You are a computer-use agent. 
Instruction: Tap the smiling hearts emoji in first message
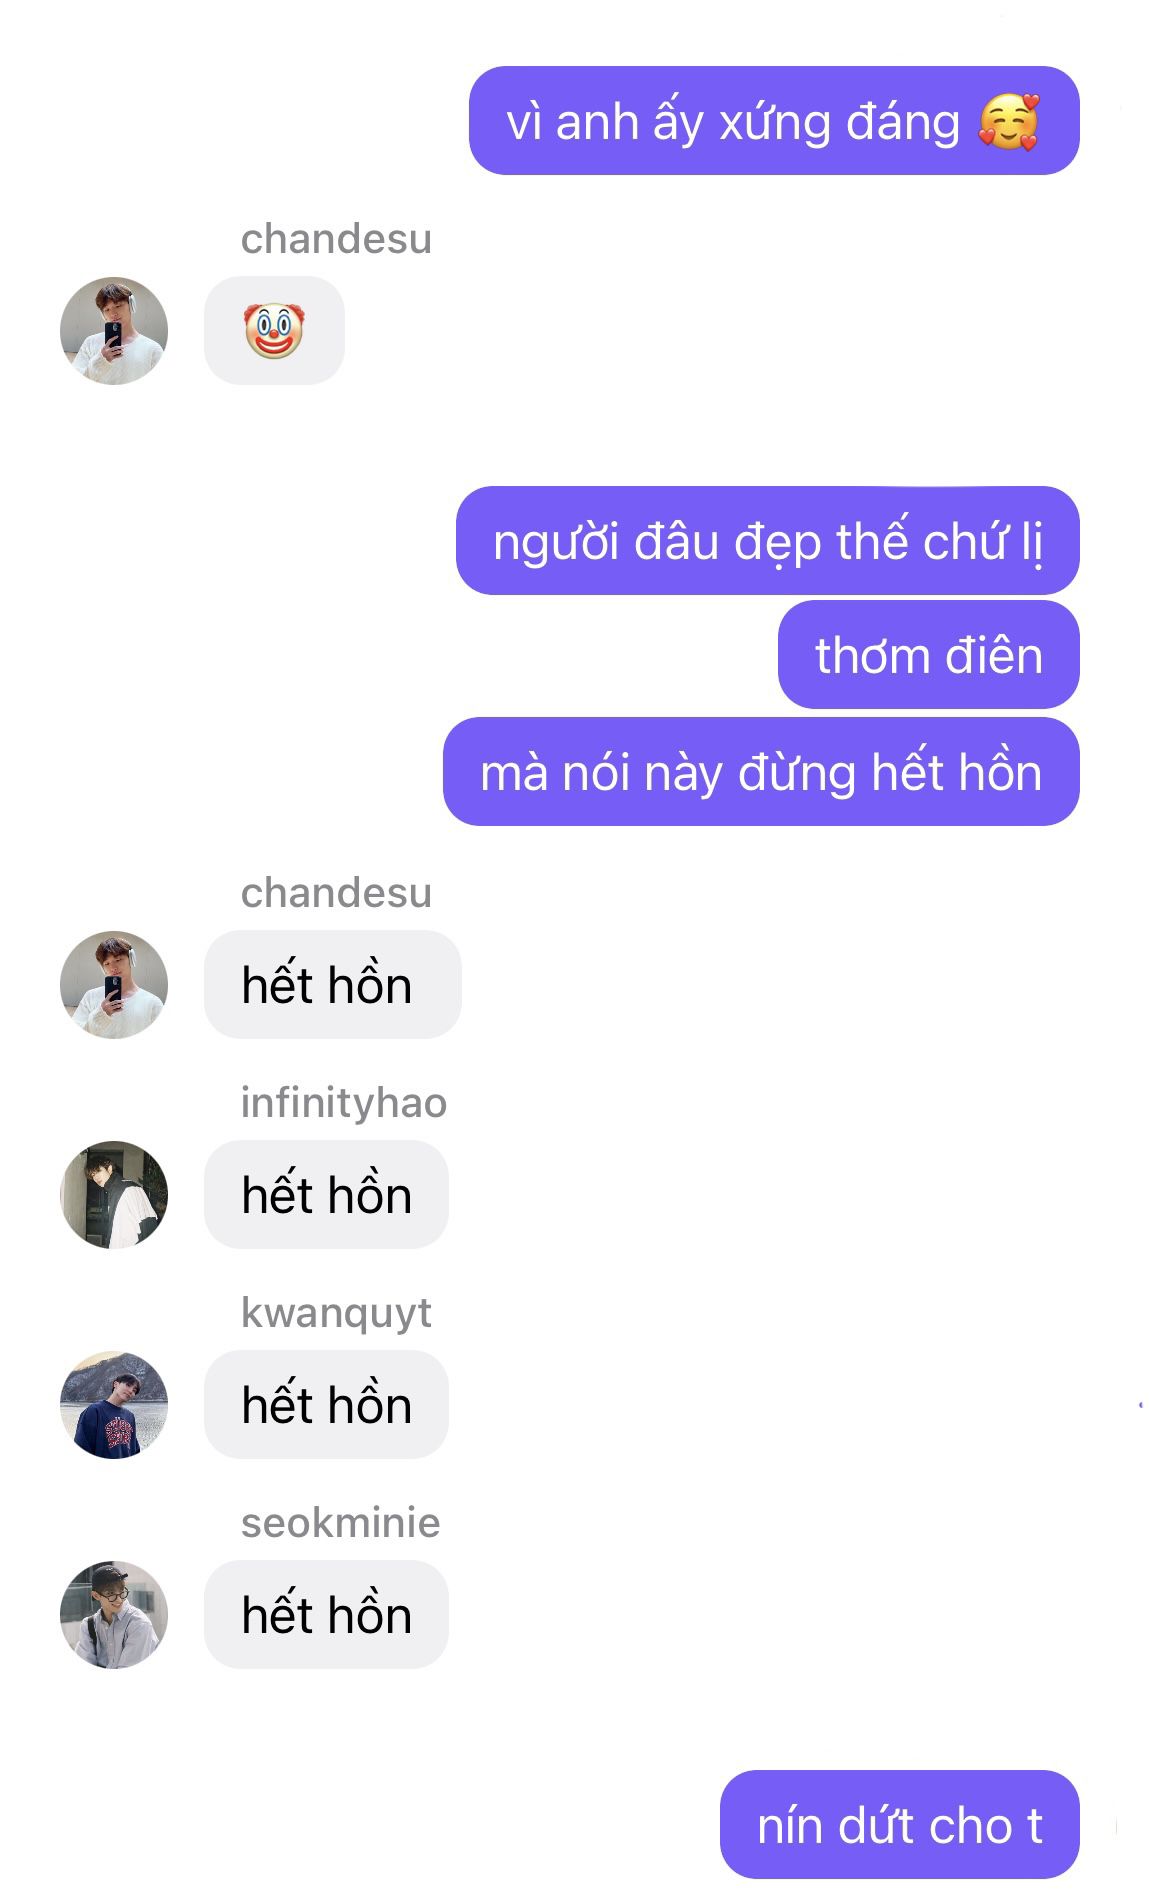(1009, 122)
